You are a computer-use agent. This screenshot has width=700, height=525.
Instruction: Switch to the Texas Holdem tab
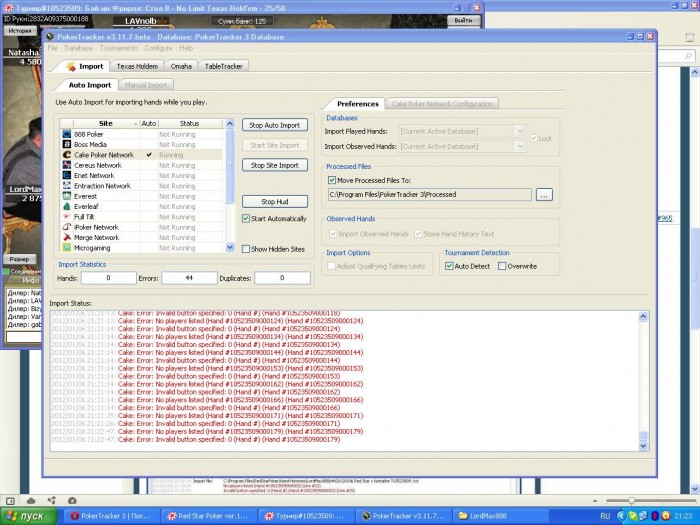coord(137,66)
